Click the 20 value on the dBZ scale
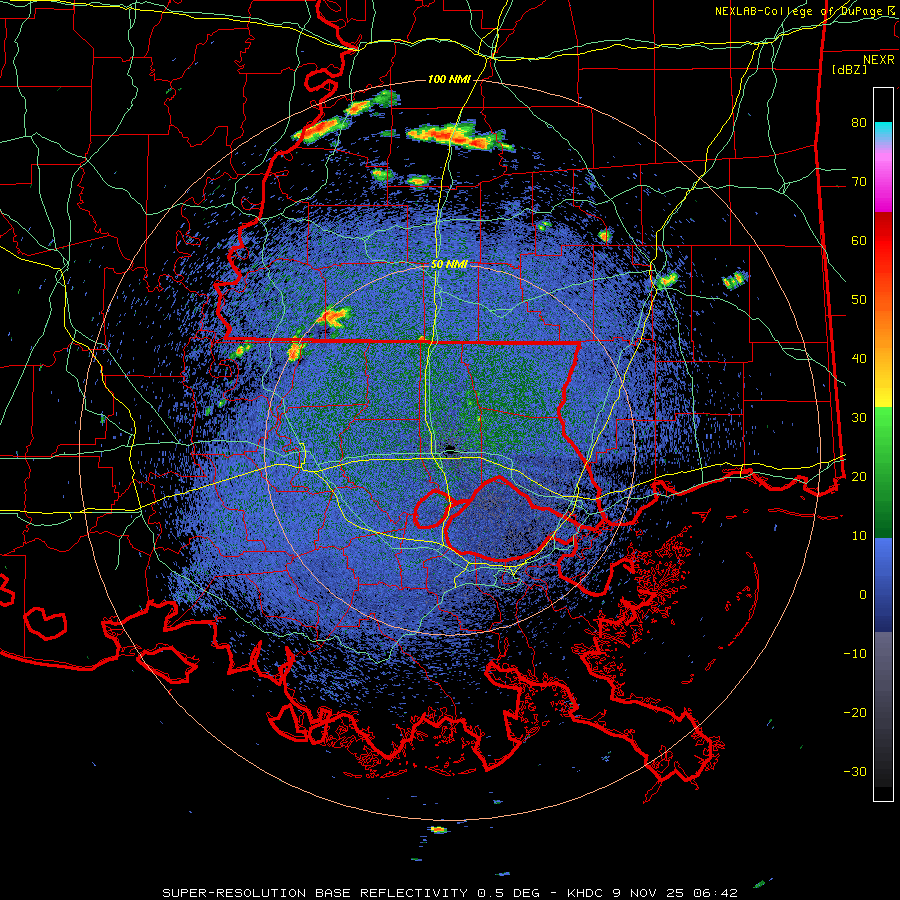 [859, 476]
